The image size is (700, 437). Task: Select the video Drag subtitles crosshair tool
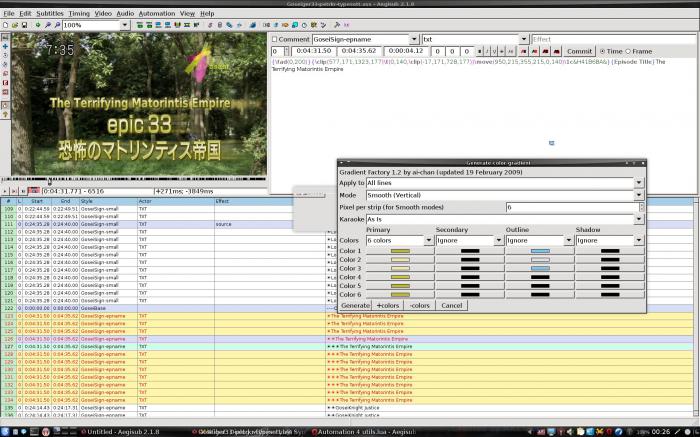[5, 46]
